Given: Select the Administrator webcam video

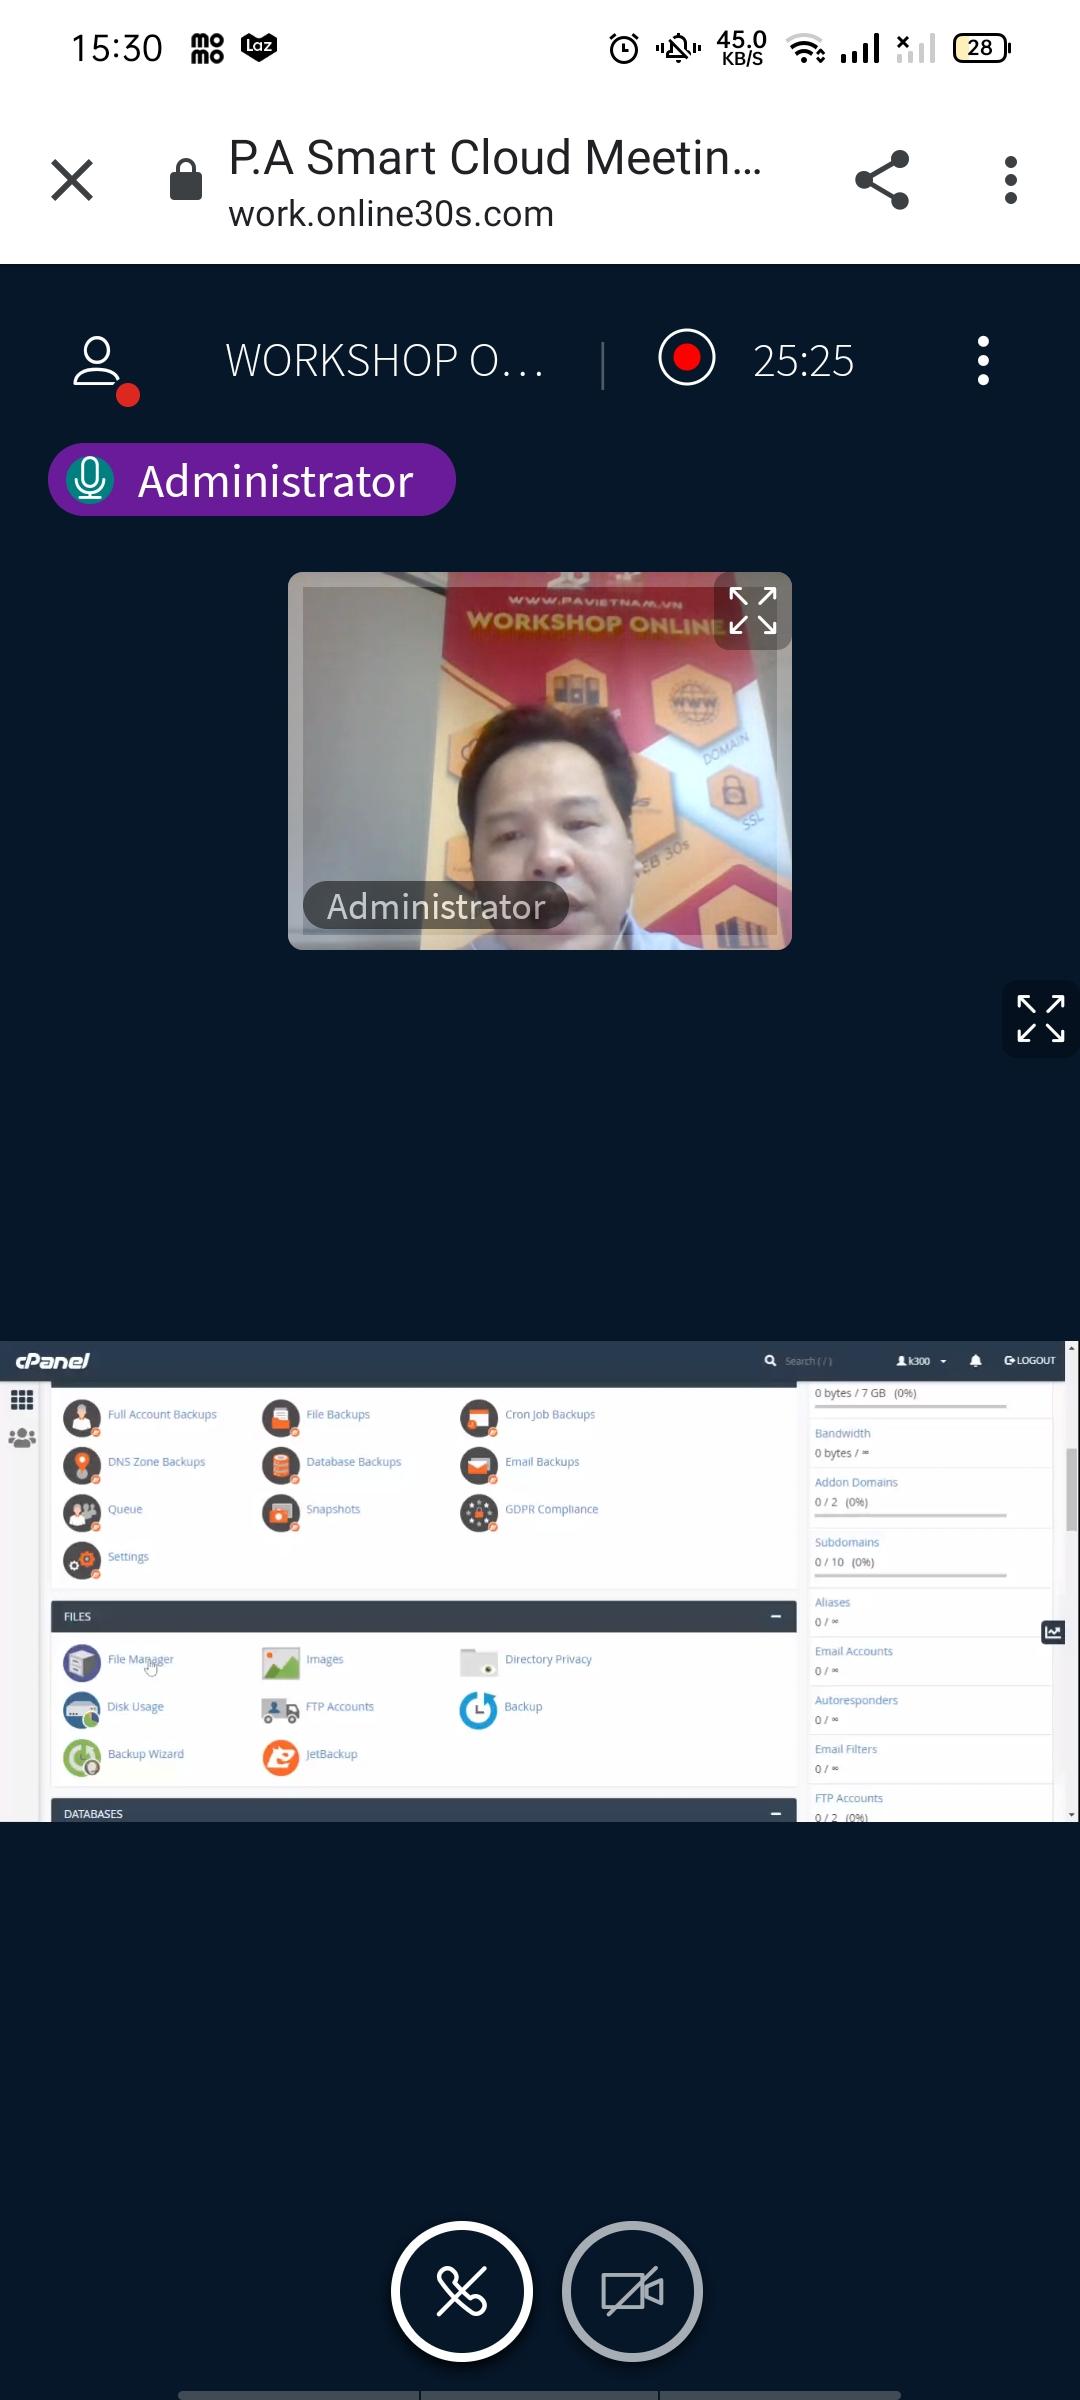Looking at the screenshot, I should coord(540,761).
